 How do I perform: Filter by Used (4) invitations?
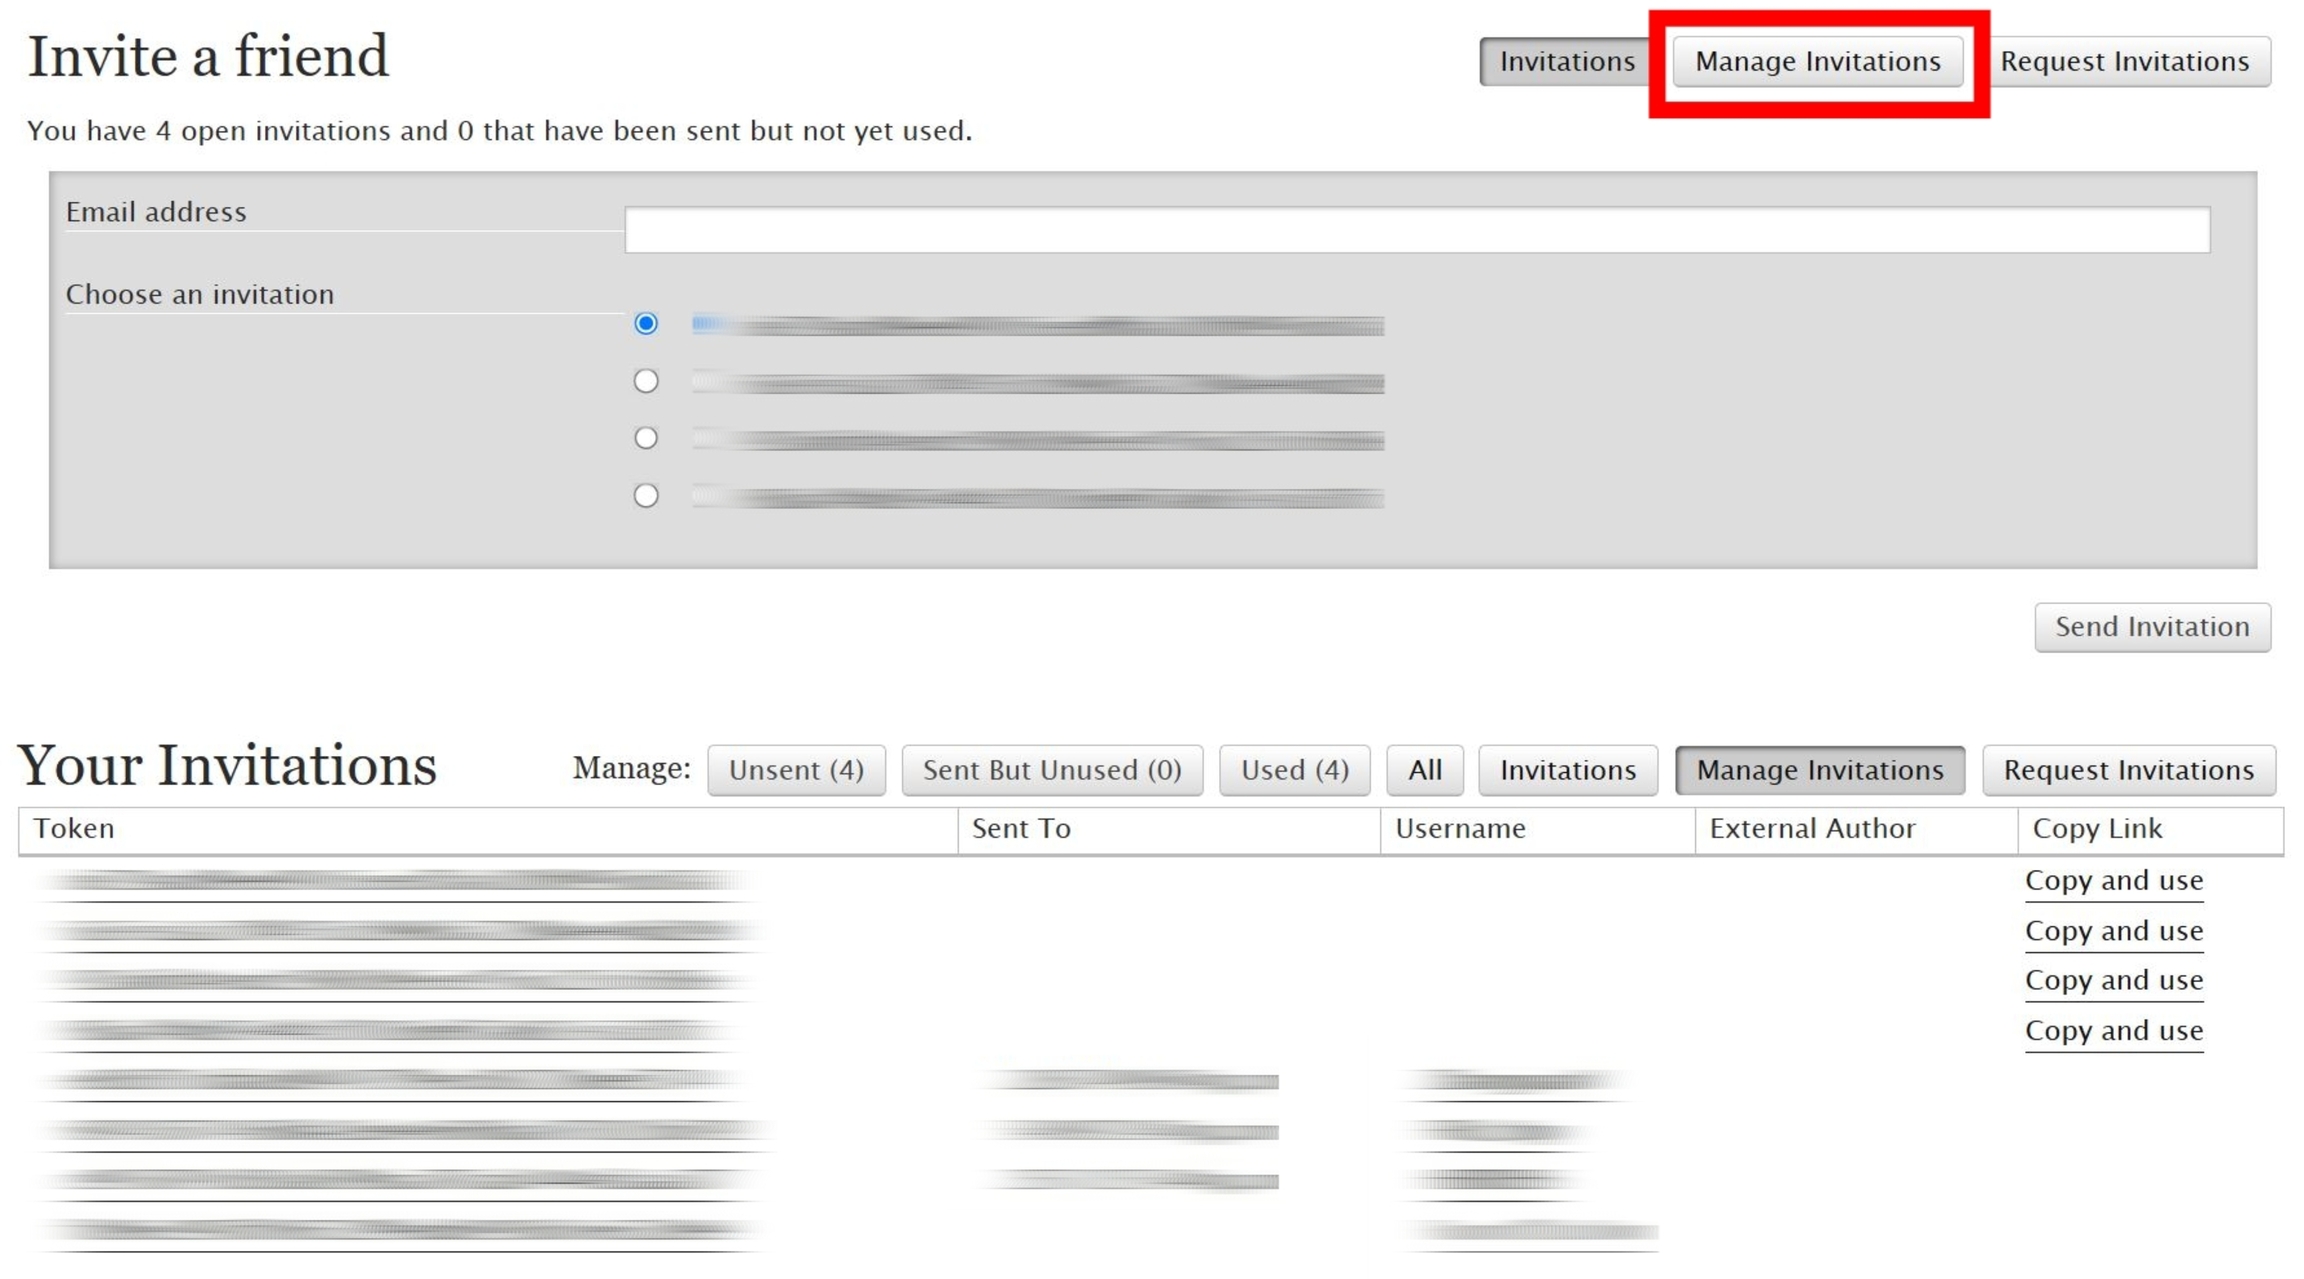[1294, 770]
